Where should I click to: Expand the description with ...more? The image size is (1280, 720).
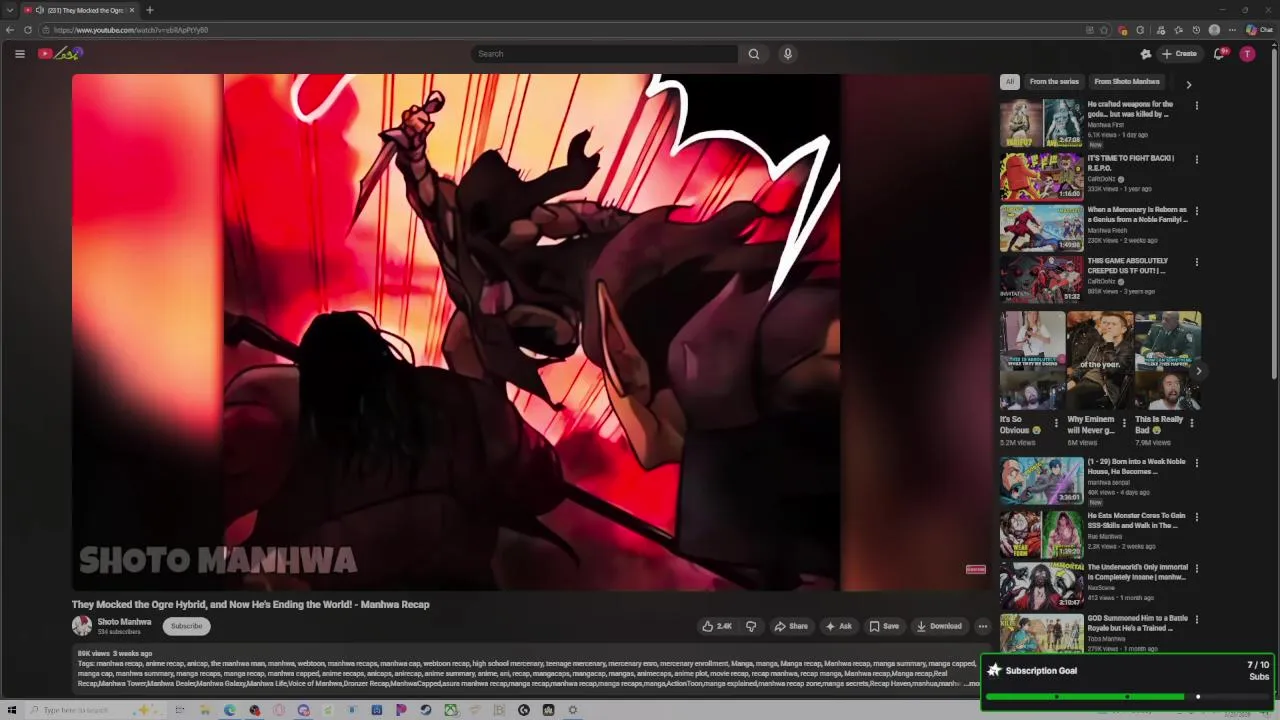coord(973,684)
